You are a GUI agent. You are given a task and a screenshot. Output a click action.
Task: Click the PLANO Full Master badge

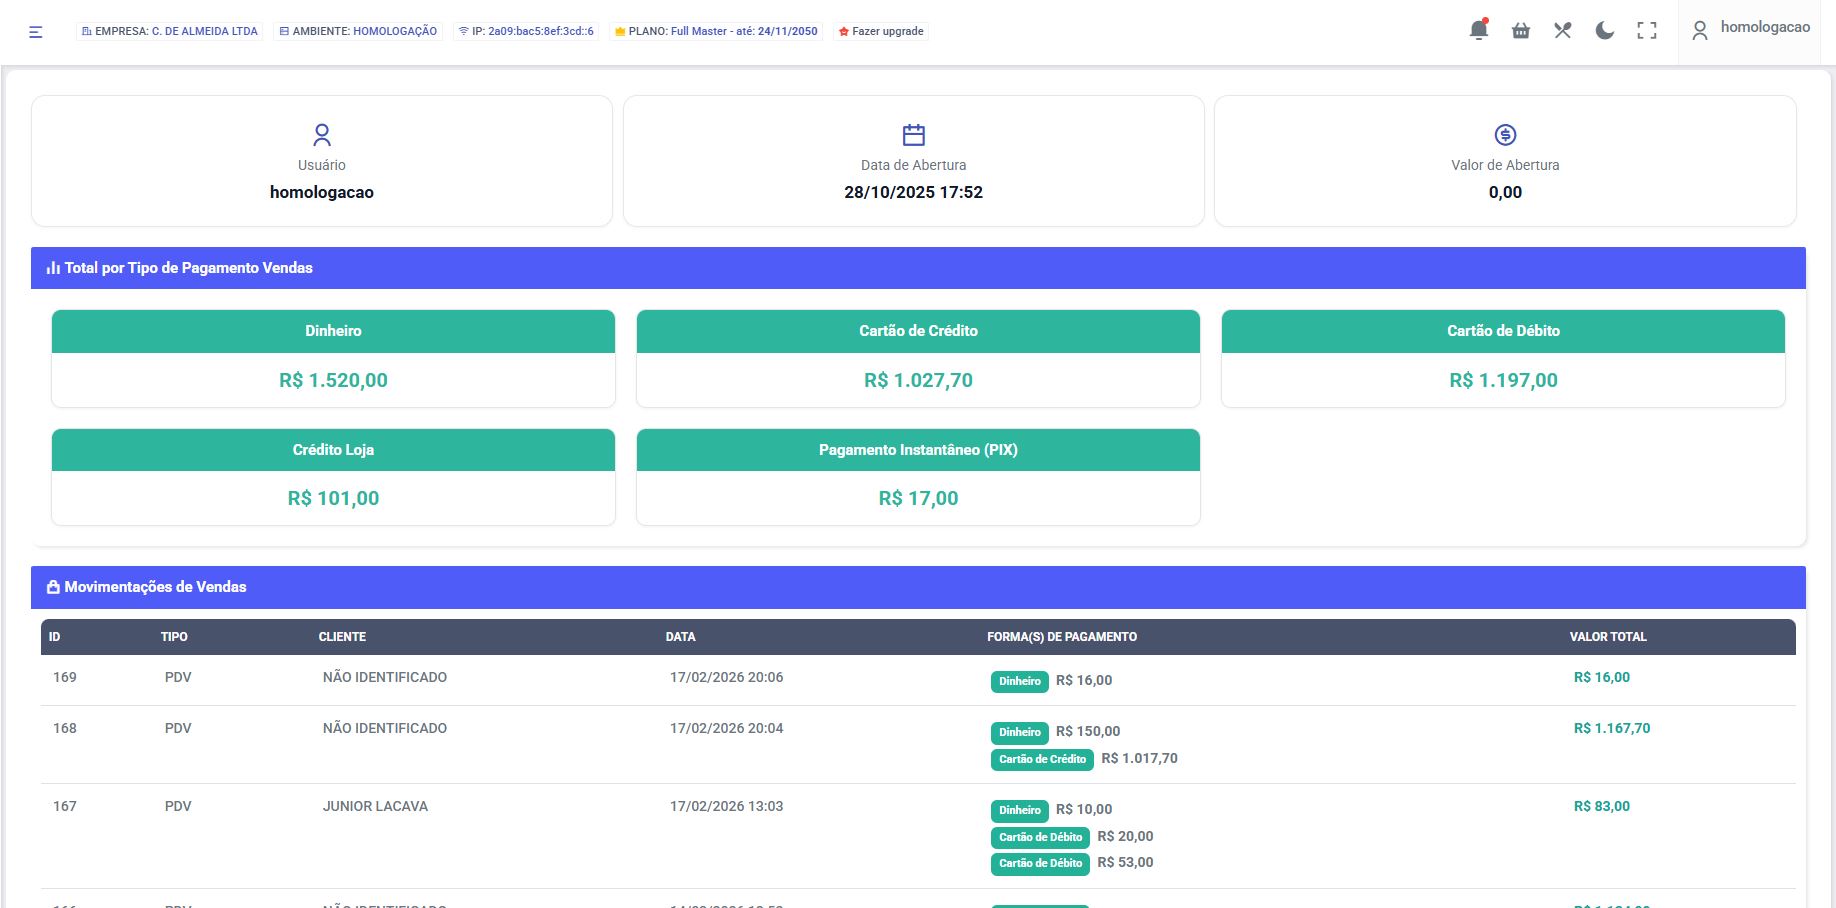(x=716, y=32)
